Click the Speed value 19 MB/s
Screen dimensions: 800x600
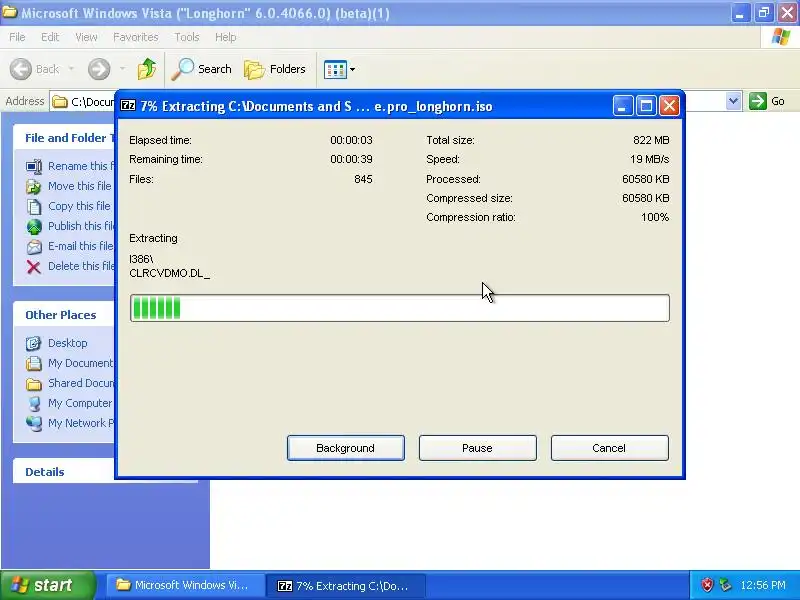point(649,159)
